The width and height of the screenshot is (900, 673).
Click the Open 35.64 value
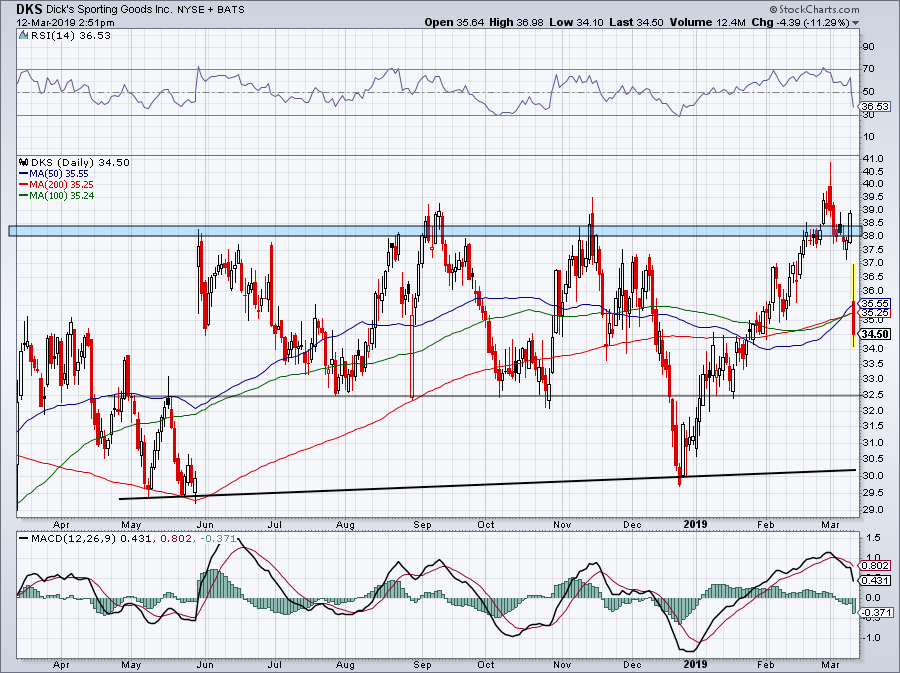pos(454,22)
